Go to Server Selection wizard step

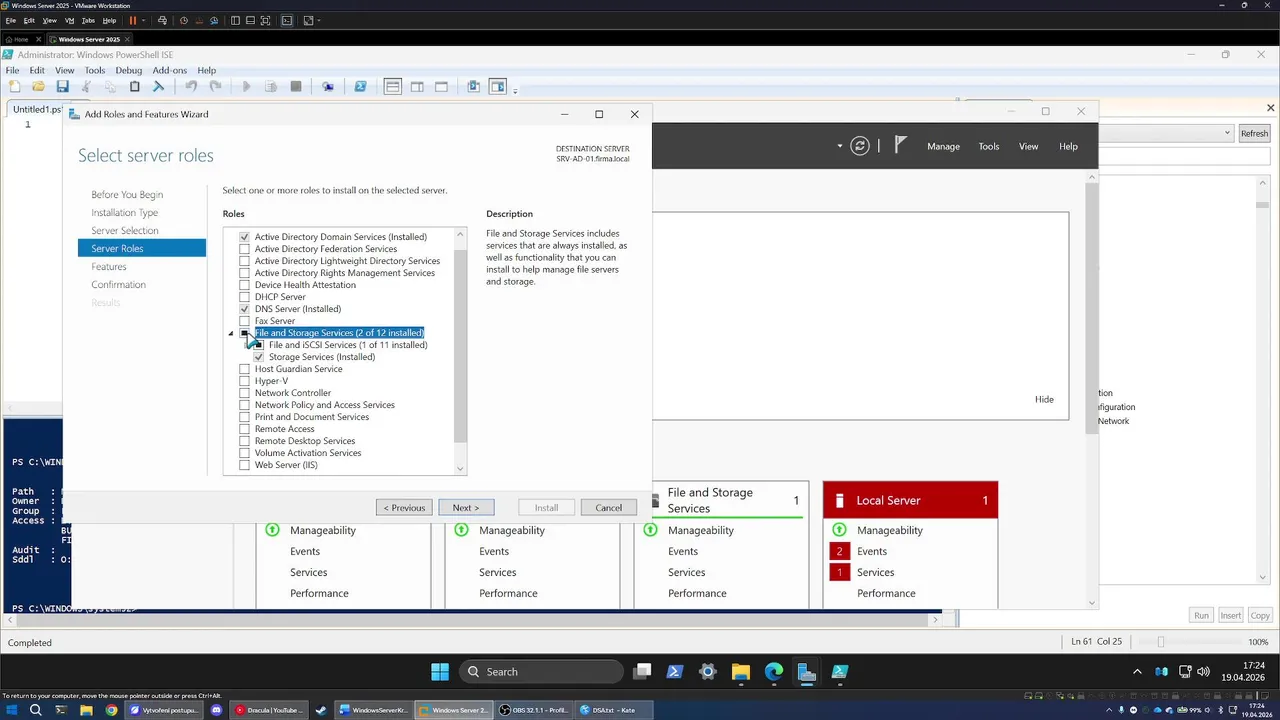pos(125,231)
